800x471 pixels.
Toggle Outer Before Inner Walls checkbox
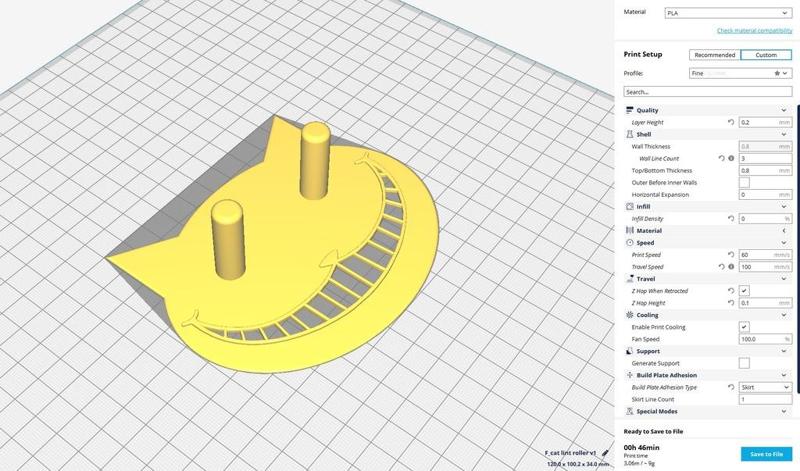744,183
